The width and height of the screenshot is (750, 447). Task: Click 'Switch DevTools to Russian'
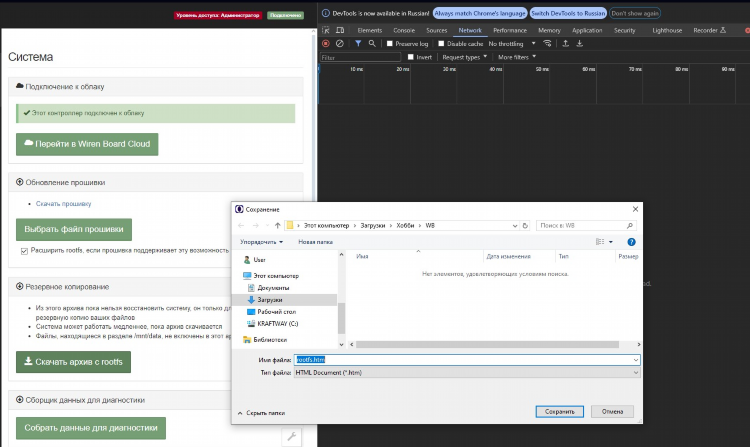568,13
